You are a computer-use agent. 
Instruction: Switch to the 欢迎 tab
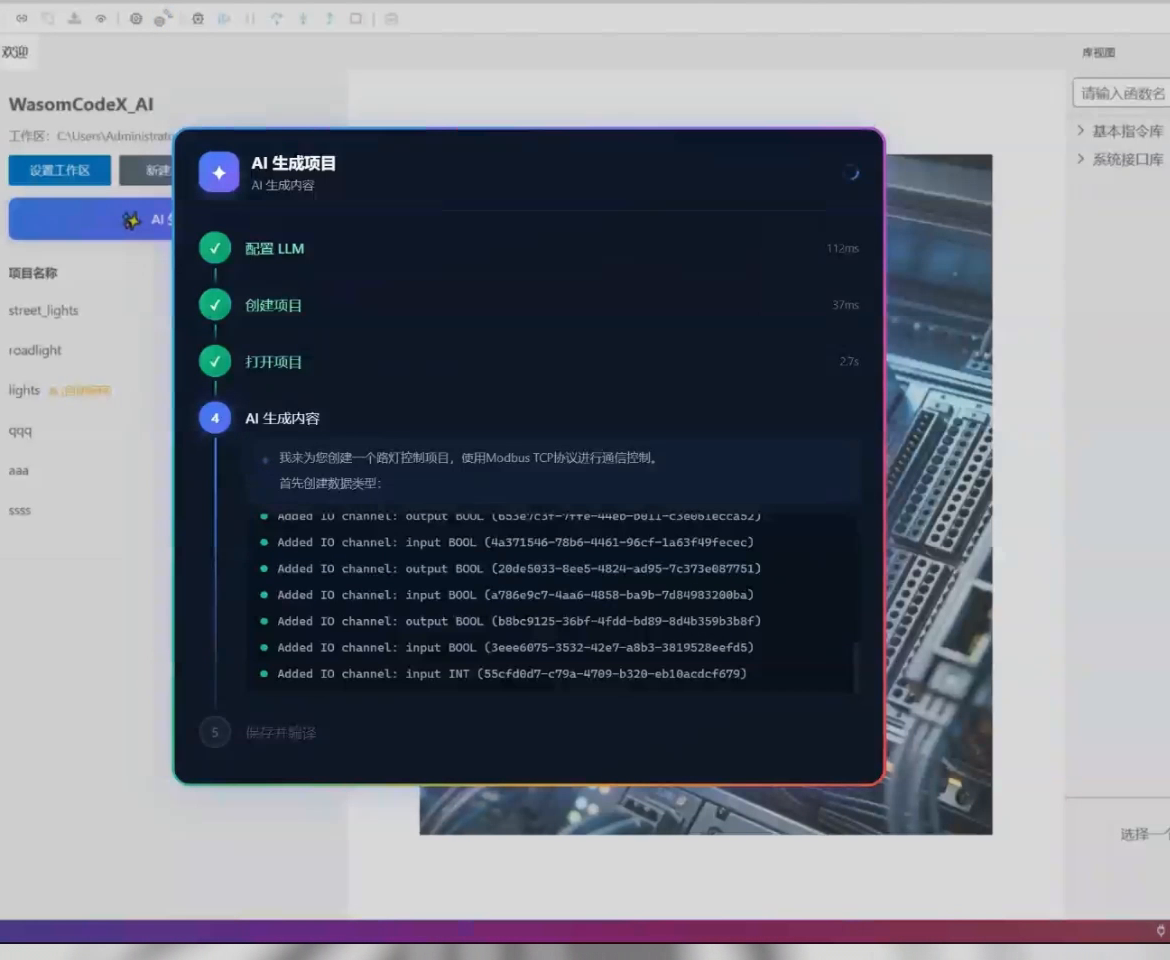pyautogui.click(x=15, y=52)
